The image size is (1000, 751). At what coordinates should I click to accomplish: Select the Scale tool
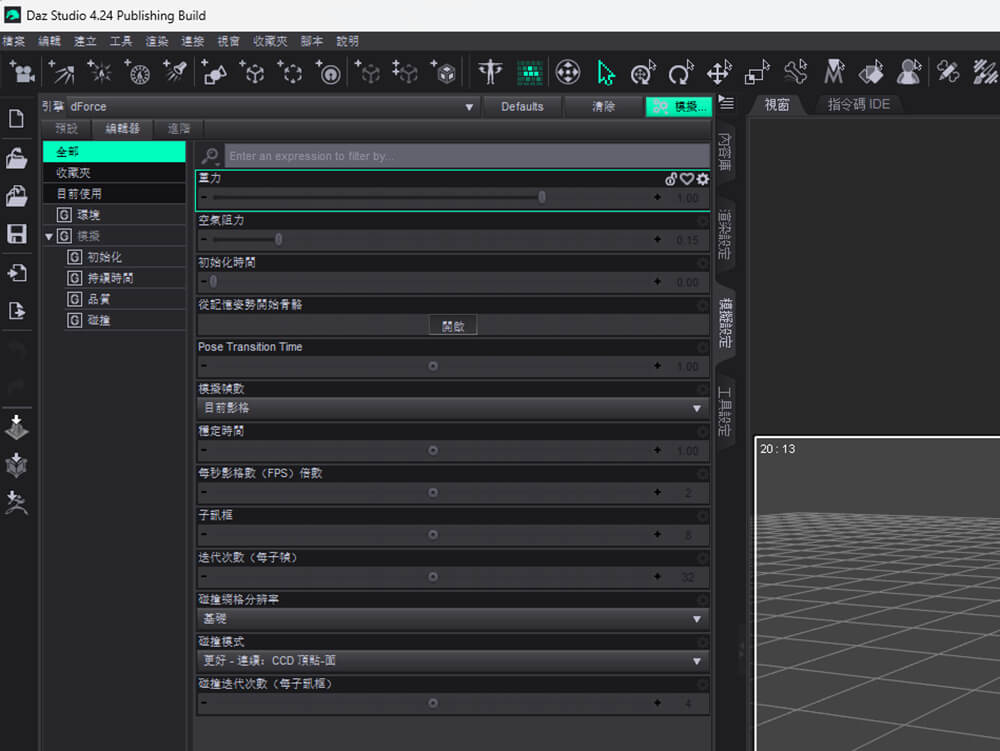757,72
